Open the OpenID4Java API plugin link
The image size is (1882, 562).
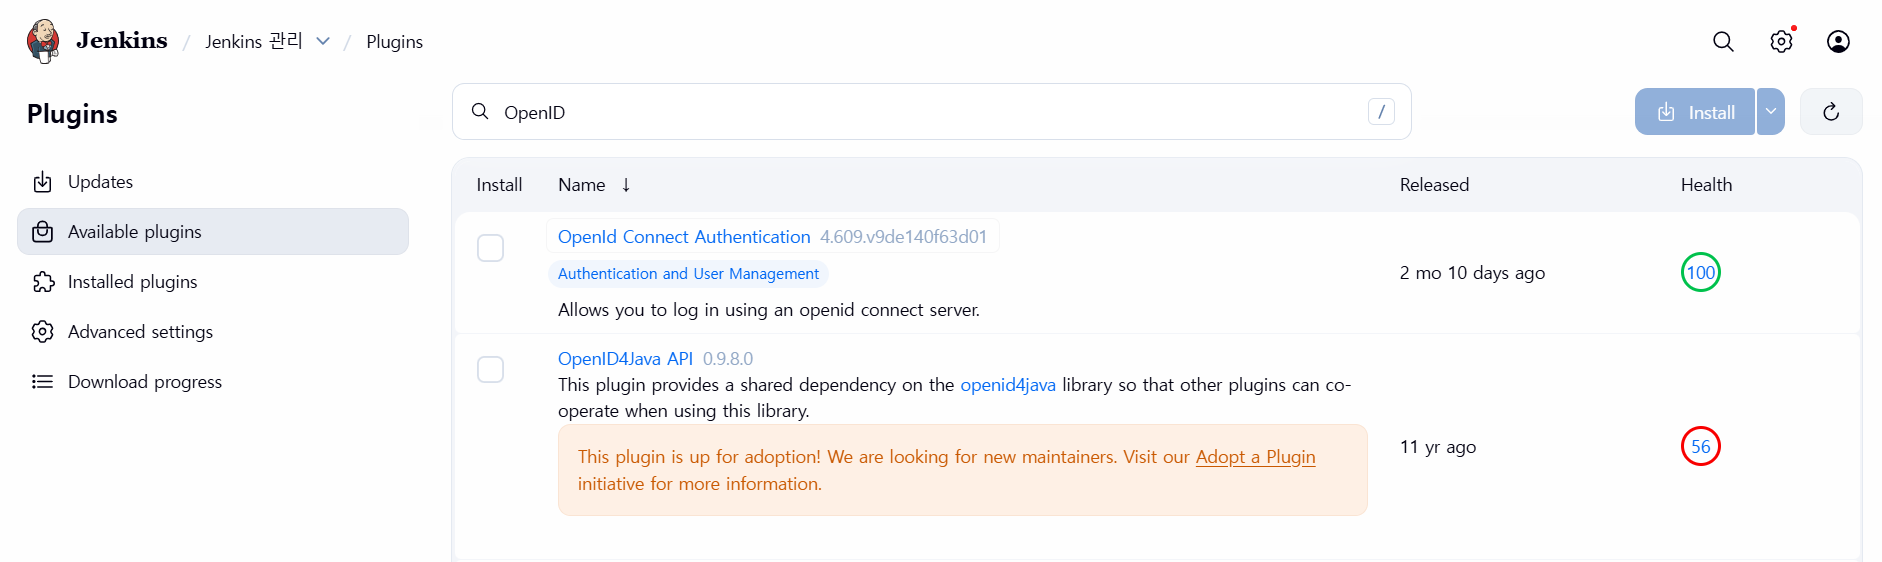point(625,359)
